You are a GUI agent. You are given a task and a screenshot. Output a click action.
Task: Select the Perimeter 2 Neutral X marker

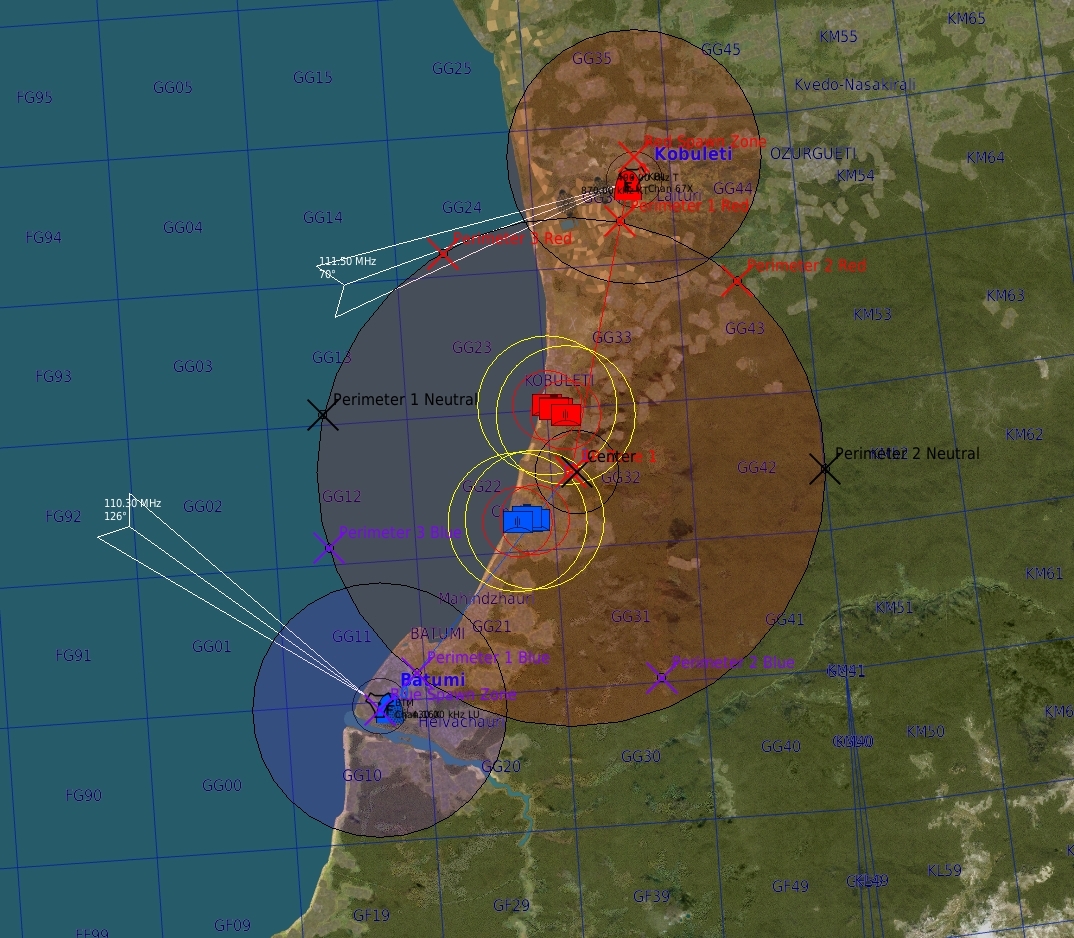[824, 468]
